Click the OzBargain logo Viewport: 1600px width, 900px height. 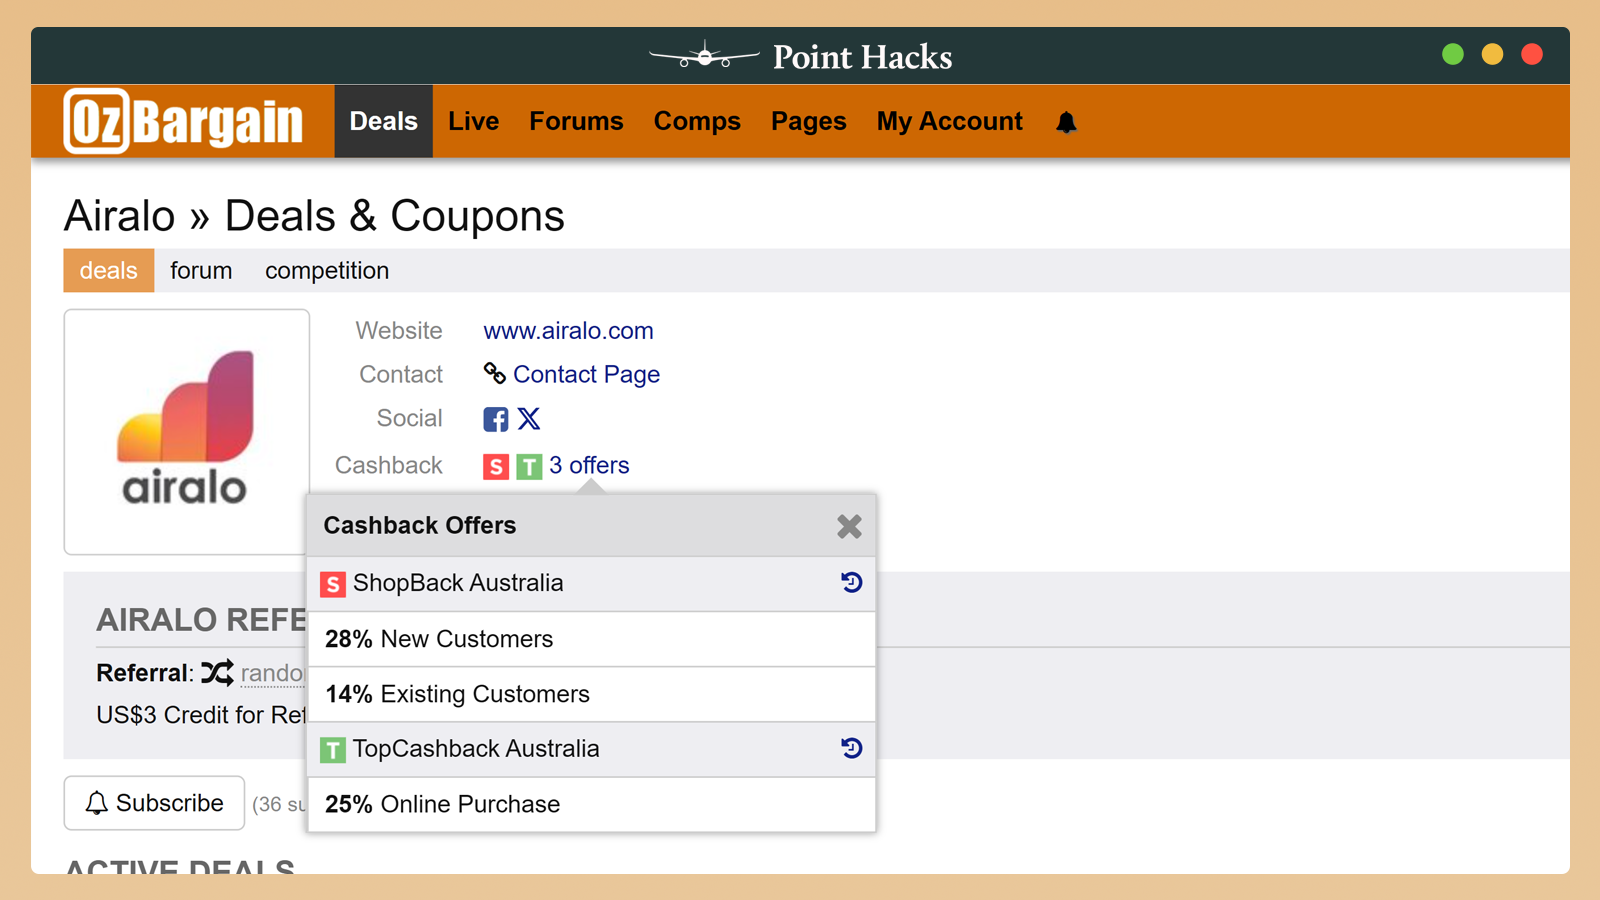tap(183, 122)
